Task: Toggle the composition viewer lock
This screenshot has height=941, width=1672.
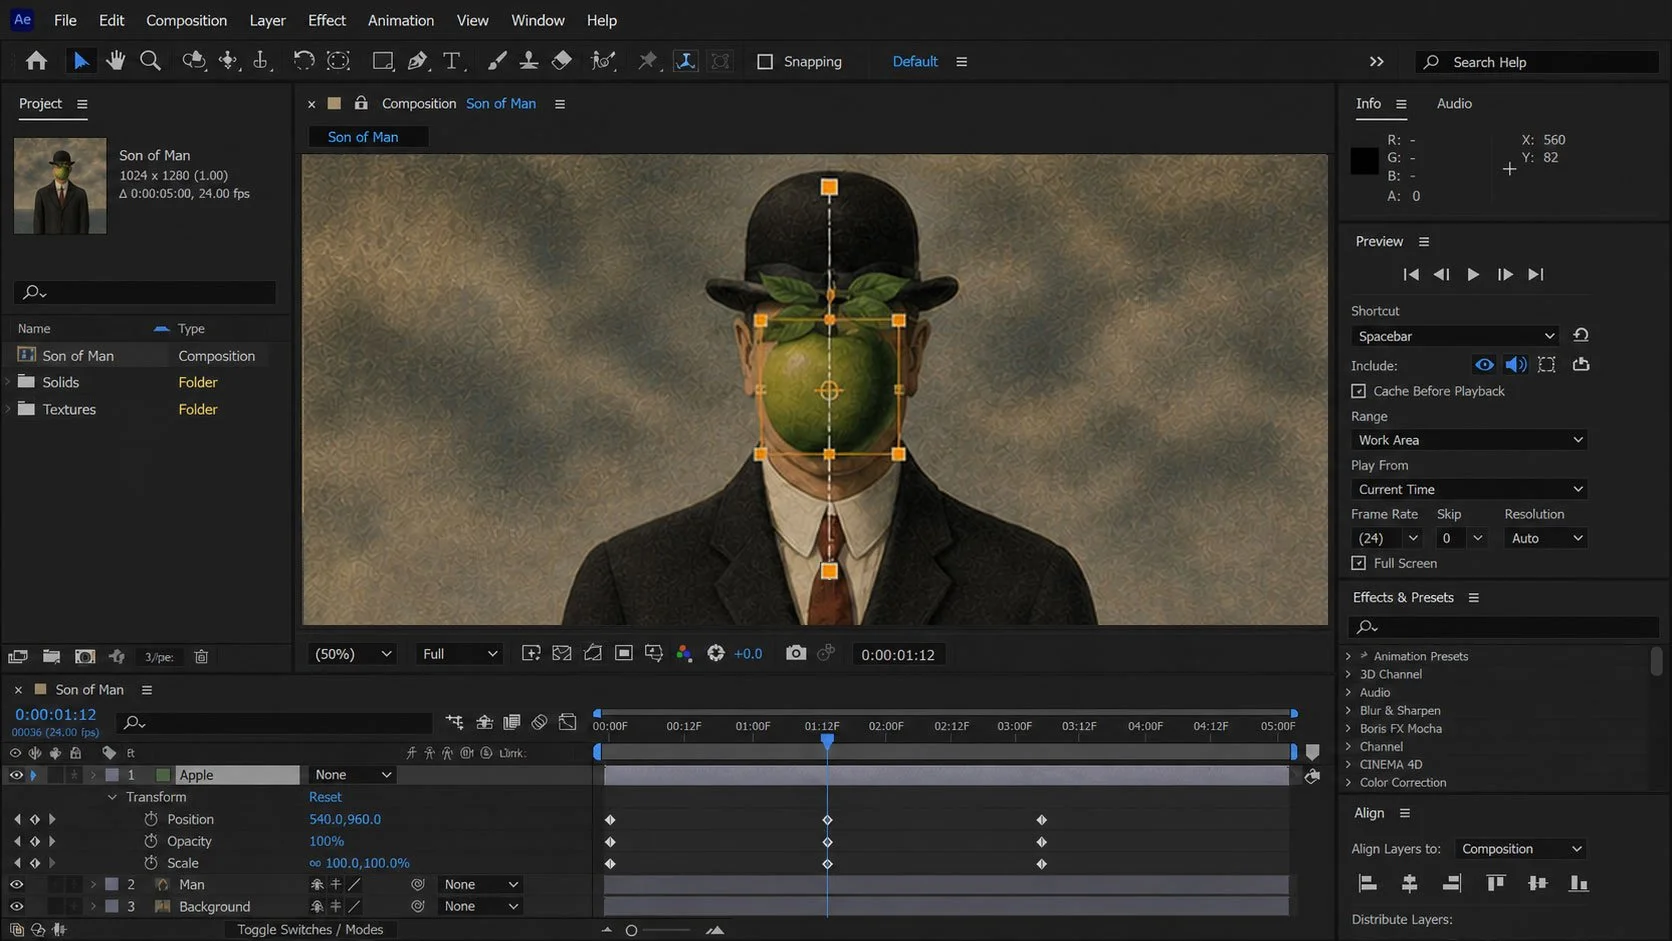Action: (361, 103)
